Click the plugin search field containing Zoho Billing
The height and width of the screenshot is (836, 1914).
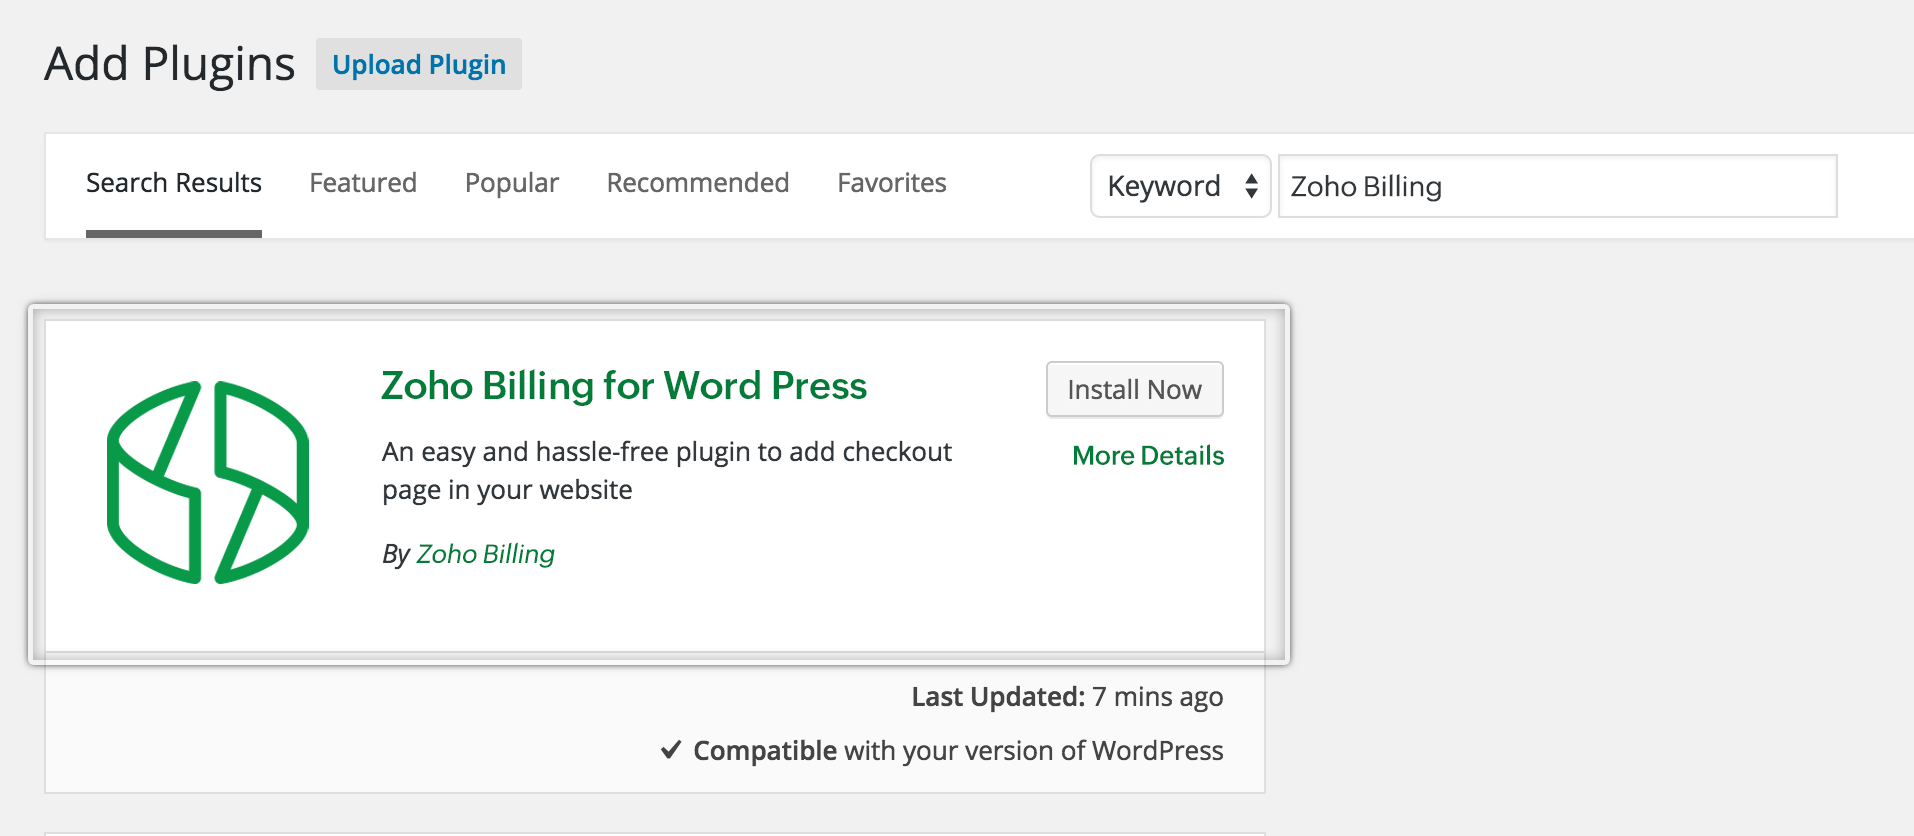click(x=1558, y=186)
